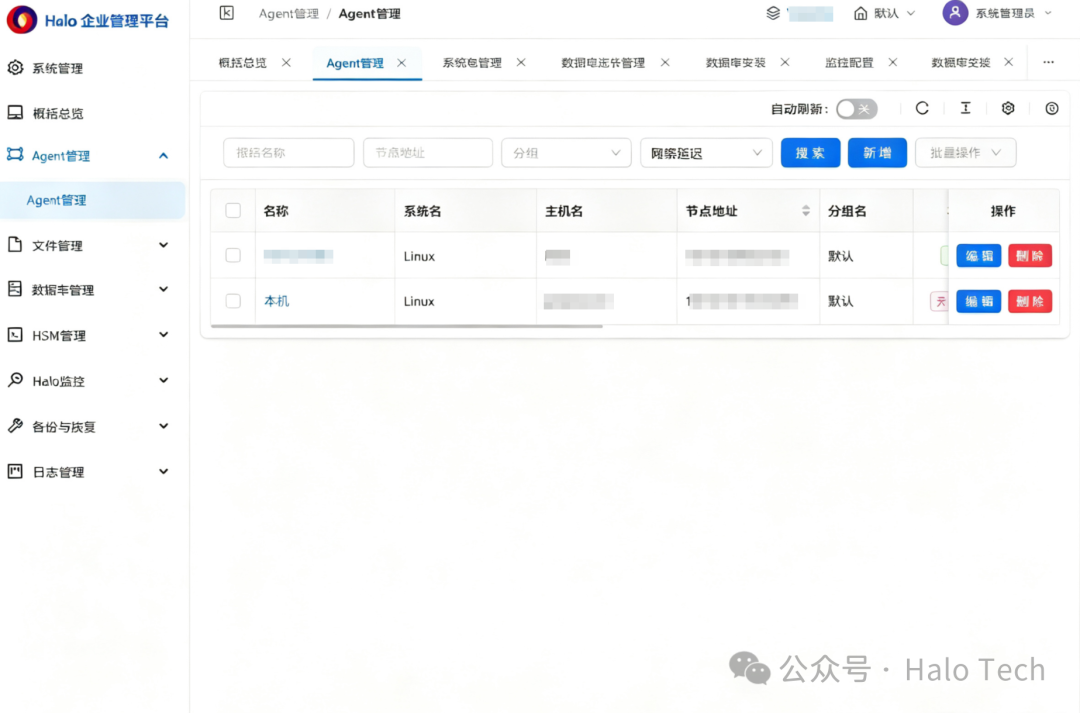Image resolution: width=1080 pixels, height=713 pixels.
Task: Open the 分组 dropdown filter
Action: (566, 153)
